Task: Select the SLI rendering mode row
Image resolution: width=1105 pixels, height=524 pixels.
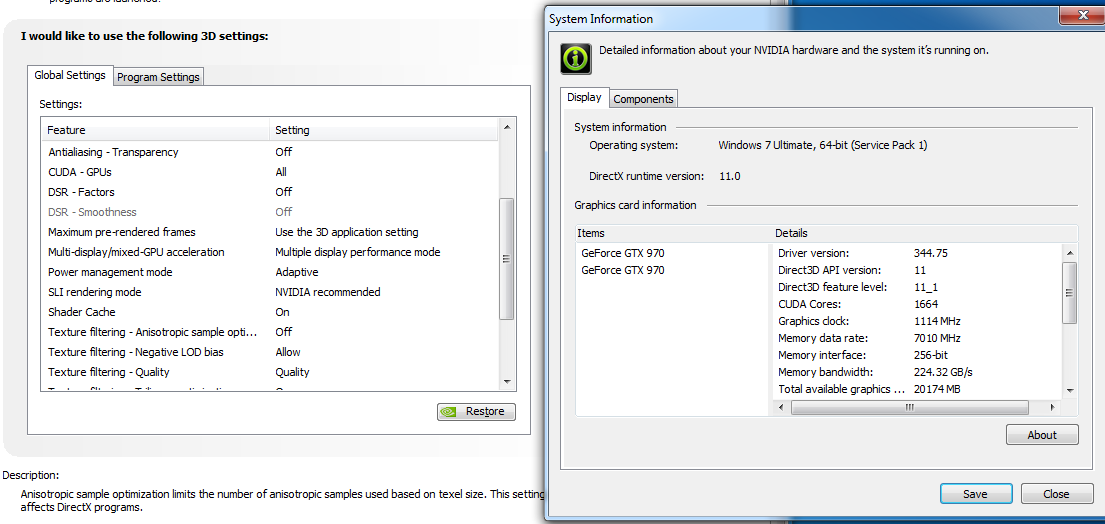Action: 269,292
